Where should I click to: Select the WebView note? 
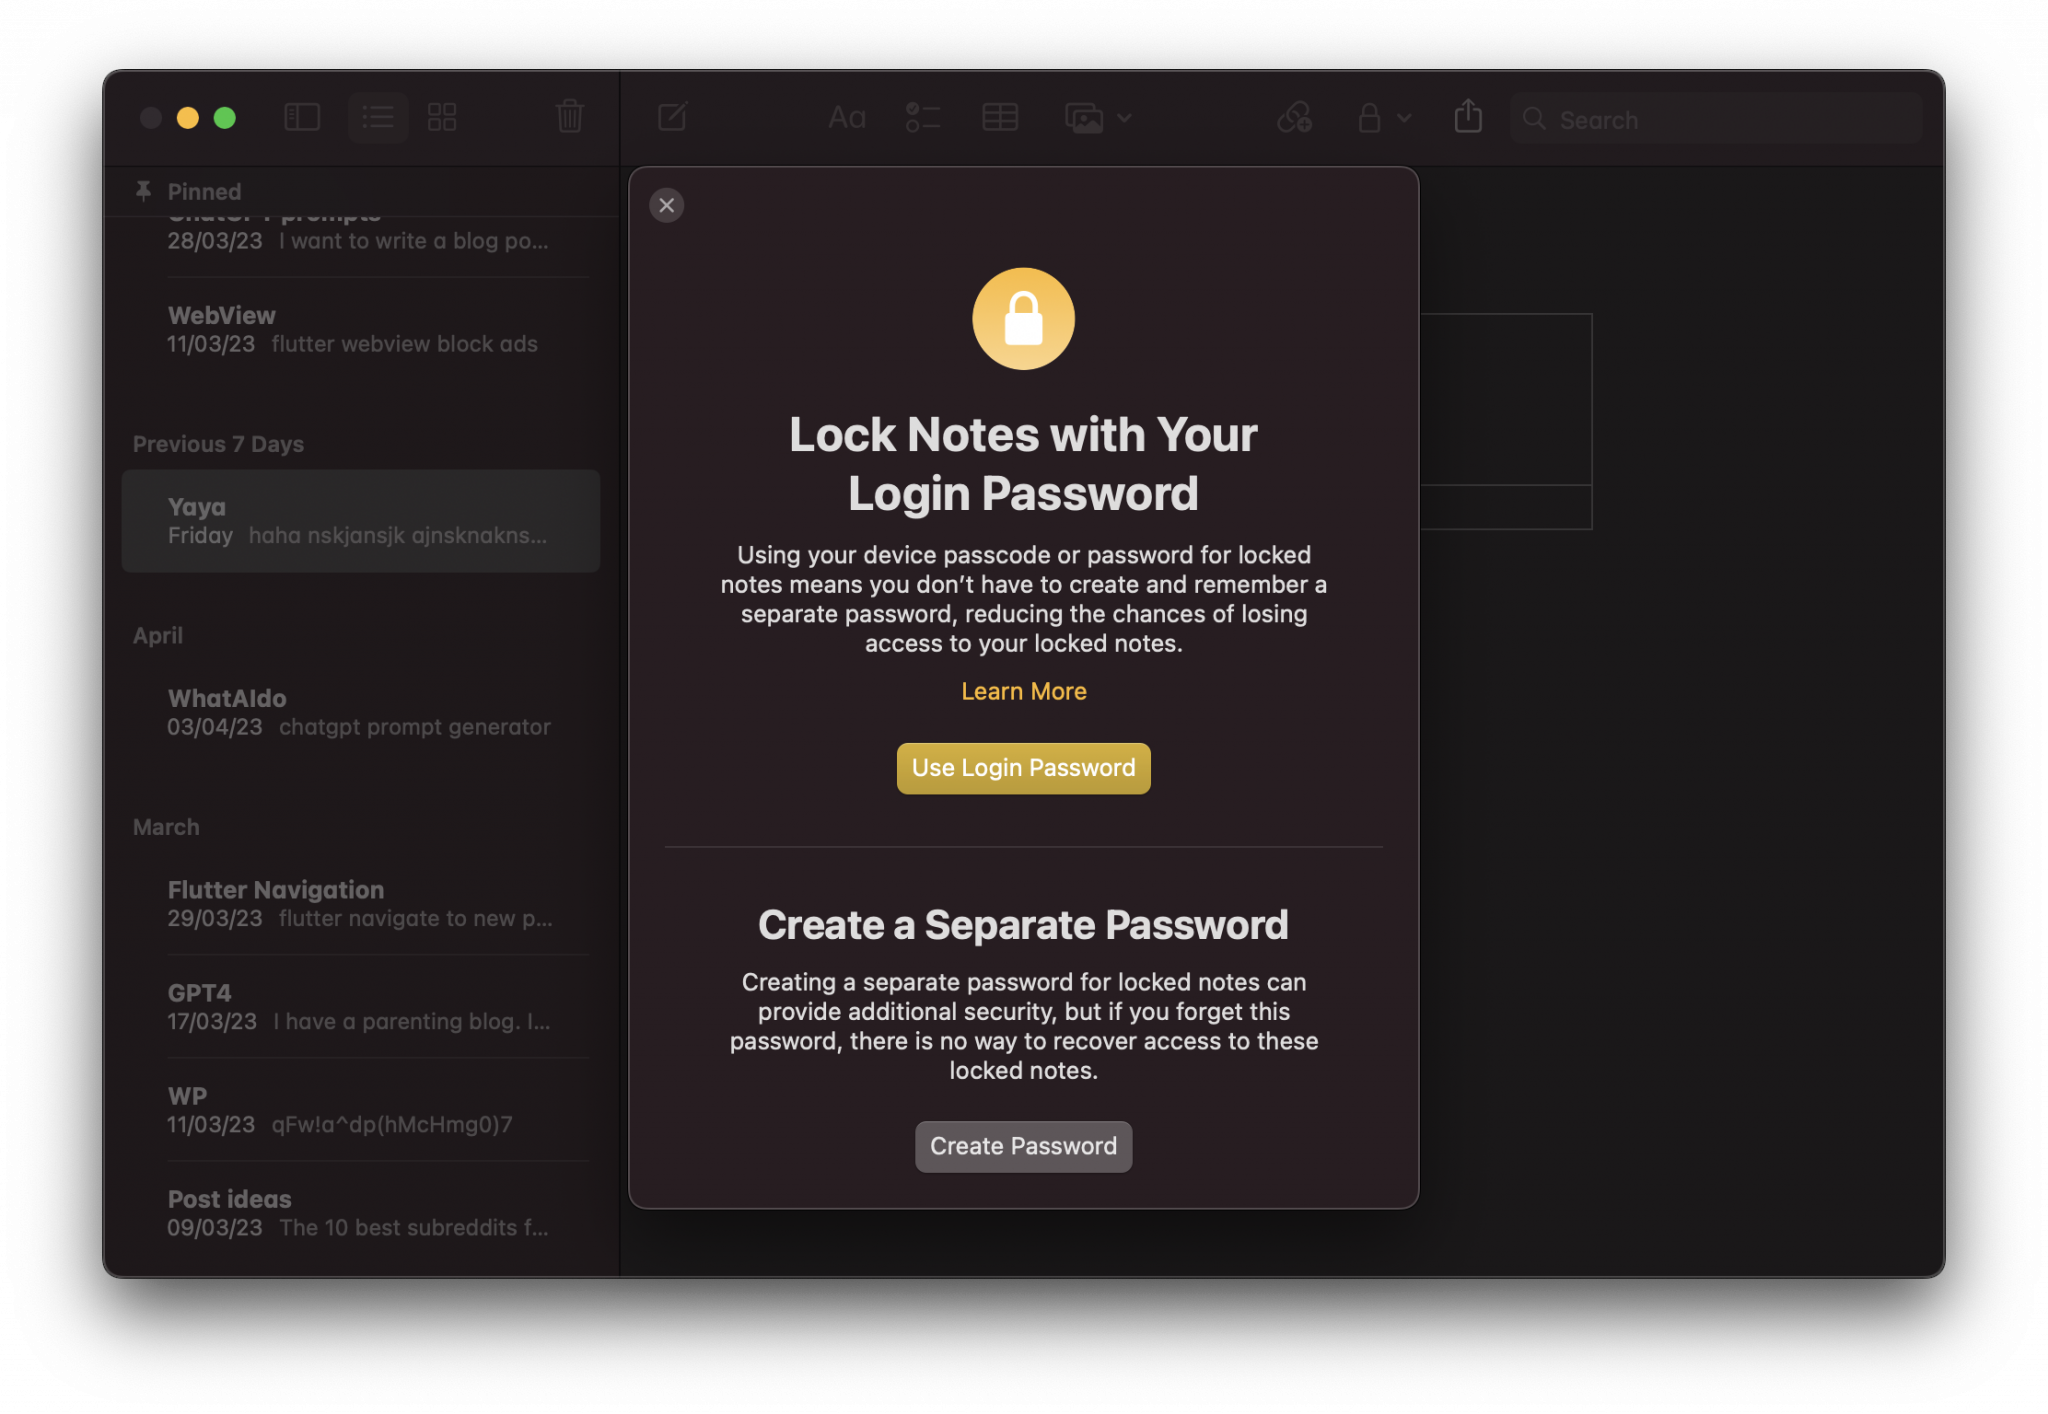point(361,329)
